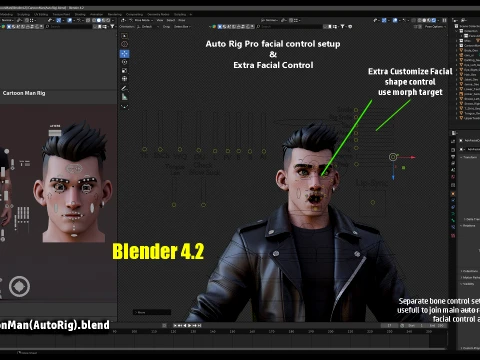Toggle blue overlays button in right viewport header
The image size is (480, 360).
pyautogui.click(x=395, y=20)
